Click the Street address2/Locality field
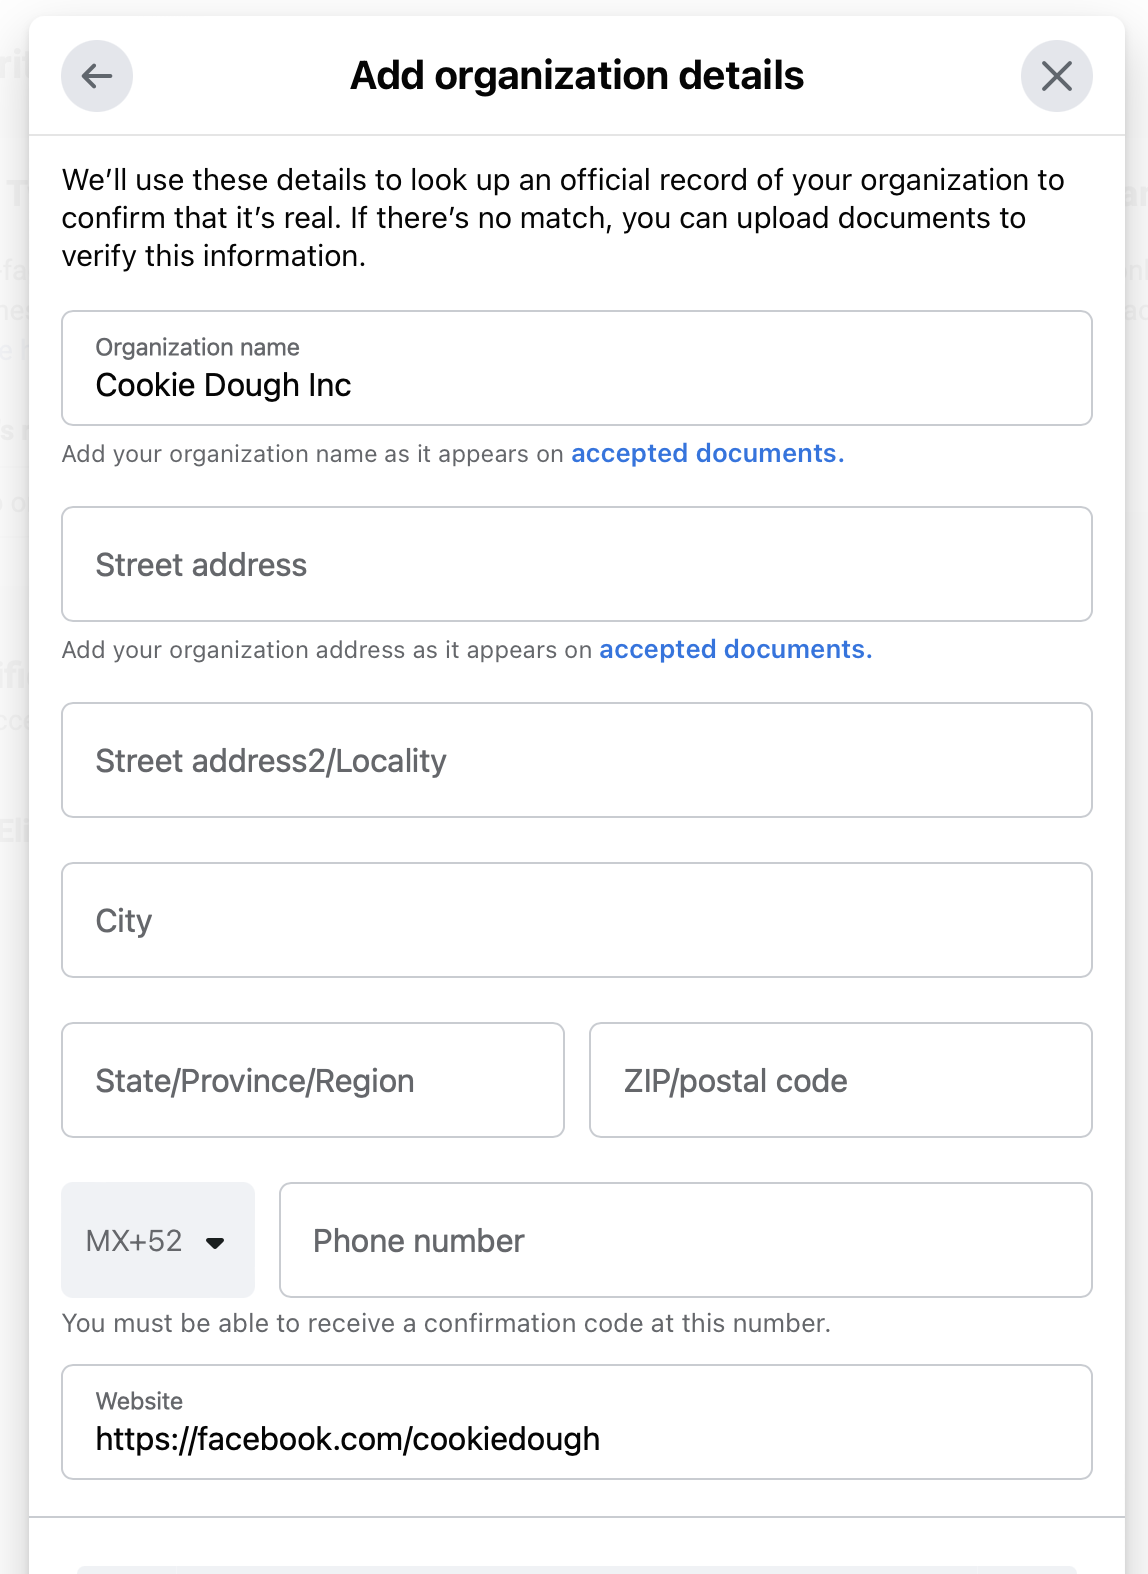The image size is (1148, 1574). [576, 761]
